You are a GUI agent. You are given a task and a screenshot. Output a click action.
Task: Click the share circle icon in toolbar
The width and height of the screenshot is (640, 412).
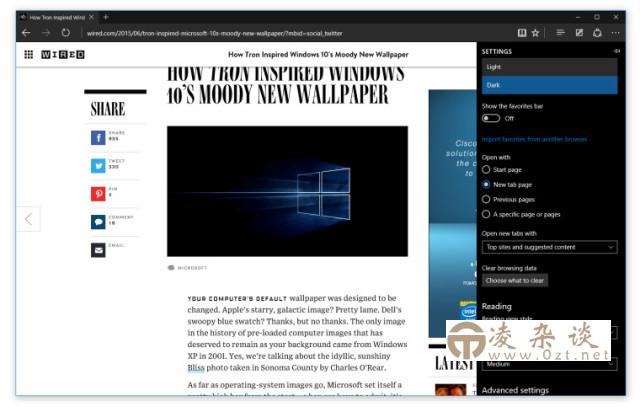point(597,33)
